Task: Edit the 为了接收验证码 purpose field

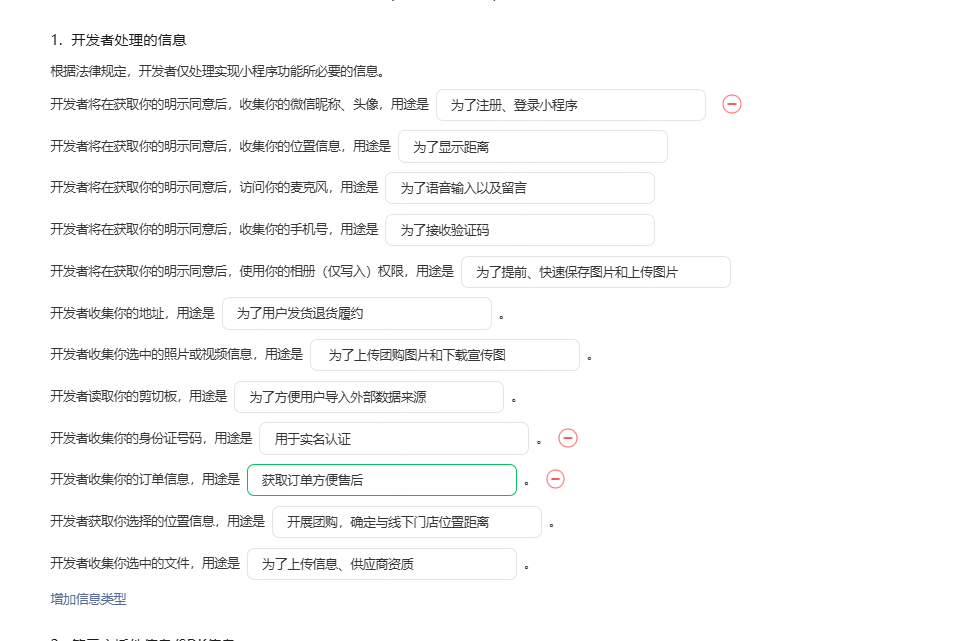Action: click(x=520, y=230)
